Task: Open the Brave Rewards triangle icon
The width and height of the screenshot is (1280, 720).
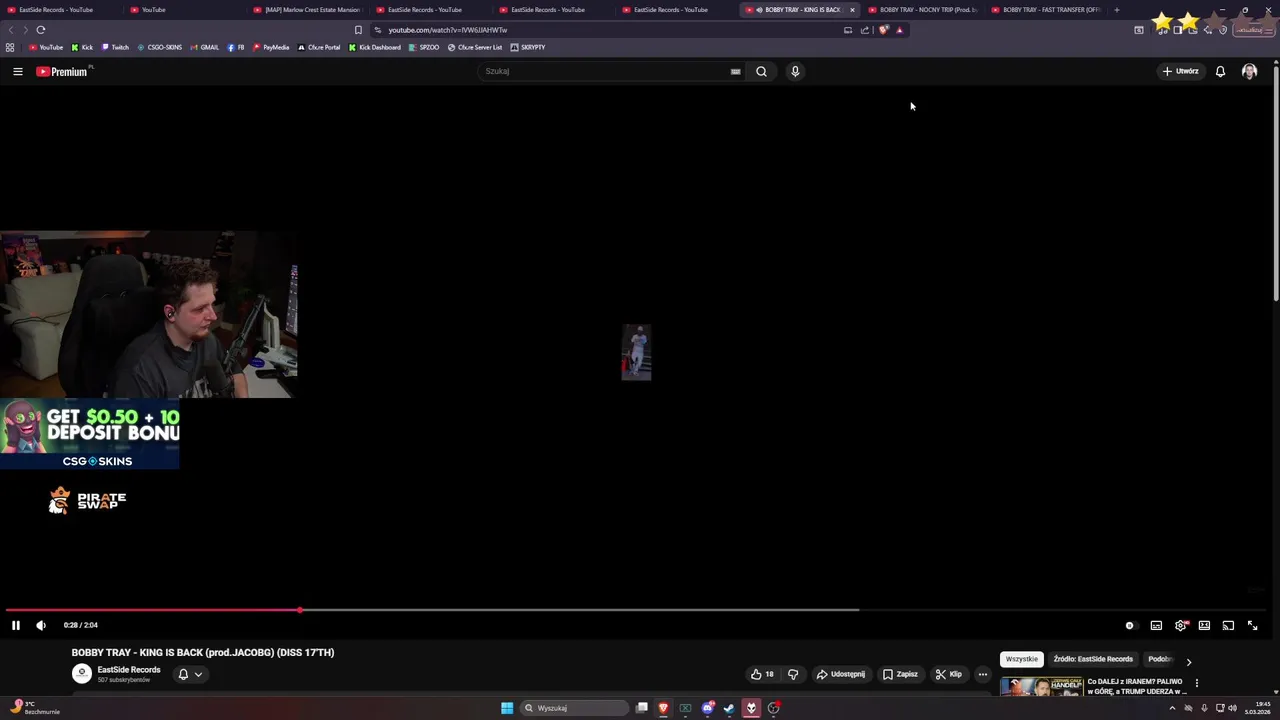Action: [899, 30]
